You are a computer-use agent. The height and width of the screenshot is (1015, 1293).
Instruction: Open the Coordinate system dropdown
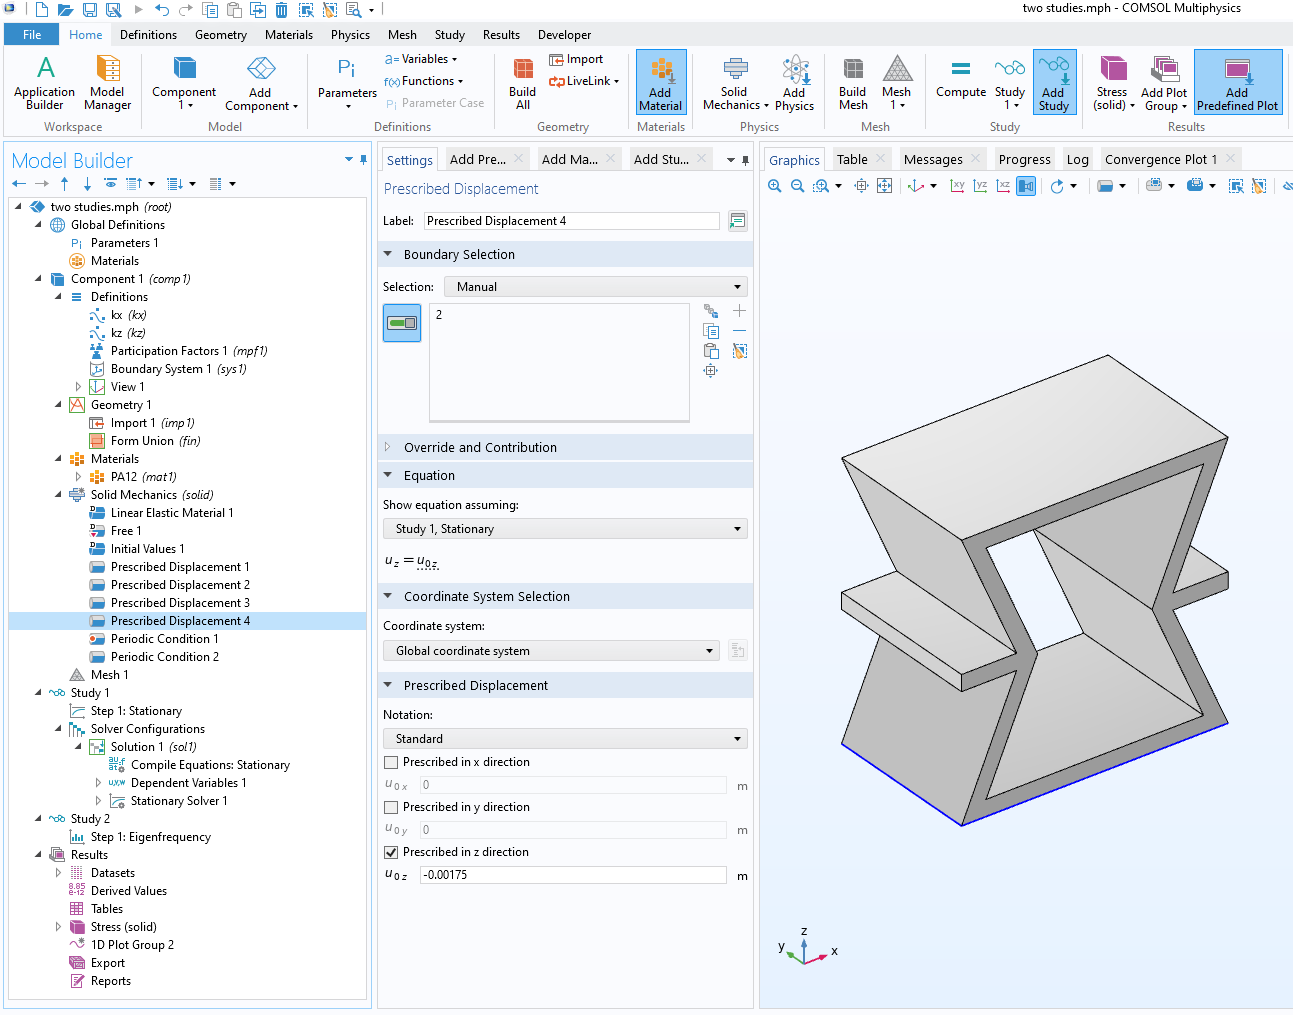551,651
